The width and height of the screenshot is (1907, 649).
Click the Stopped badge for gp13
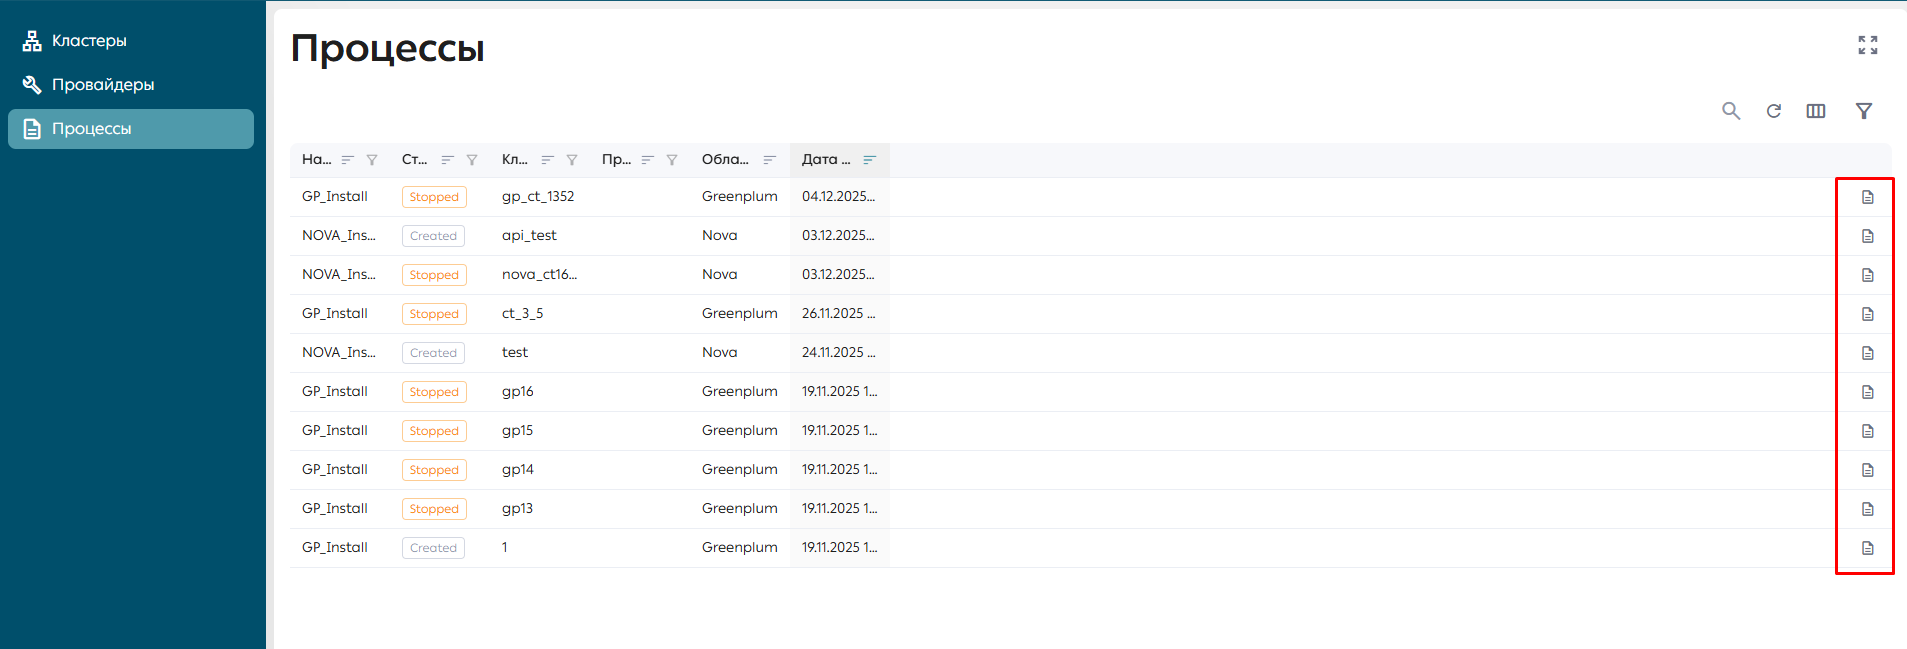click(434, 509)
